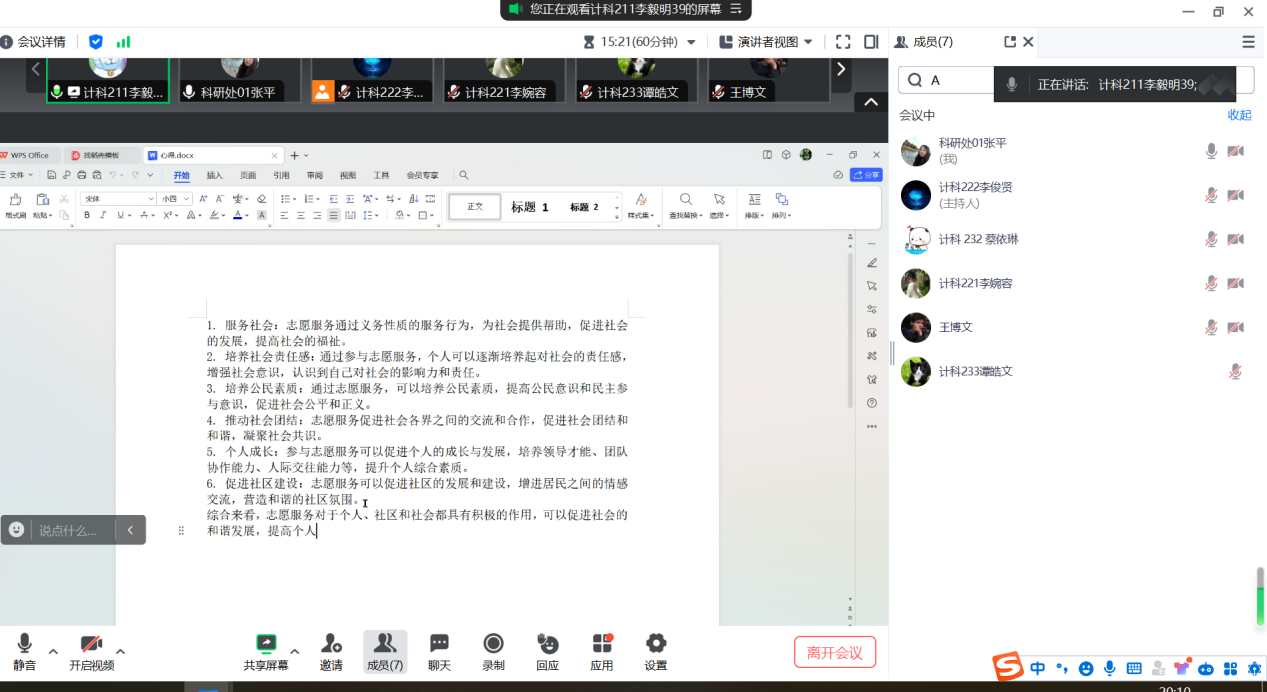Toggle the microphone mute (静音) button
The height and width of the screenshot is (692, 1267).
coord(24,644)
